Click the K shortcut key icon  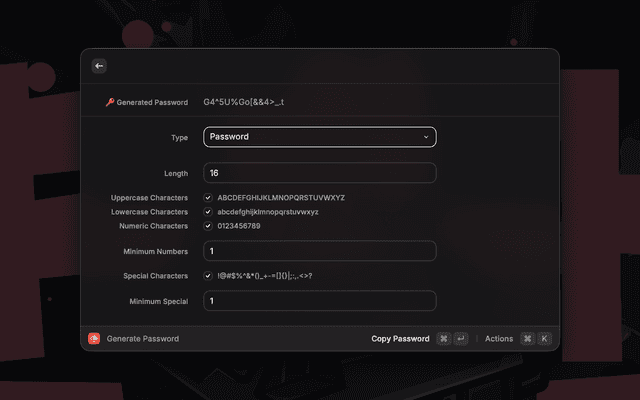(544, 339)
